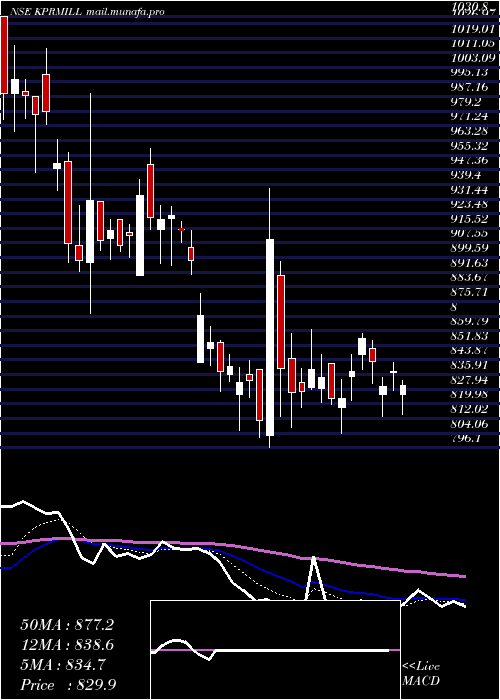Click the '<<Live MACD' label
This screenshot has height=700, width=500.
[421, 674]
